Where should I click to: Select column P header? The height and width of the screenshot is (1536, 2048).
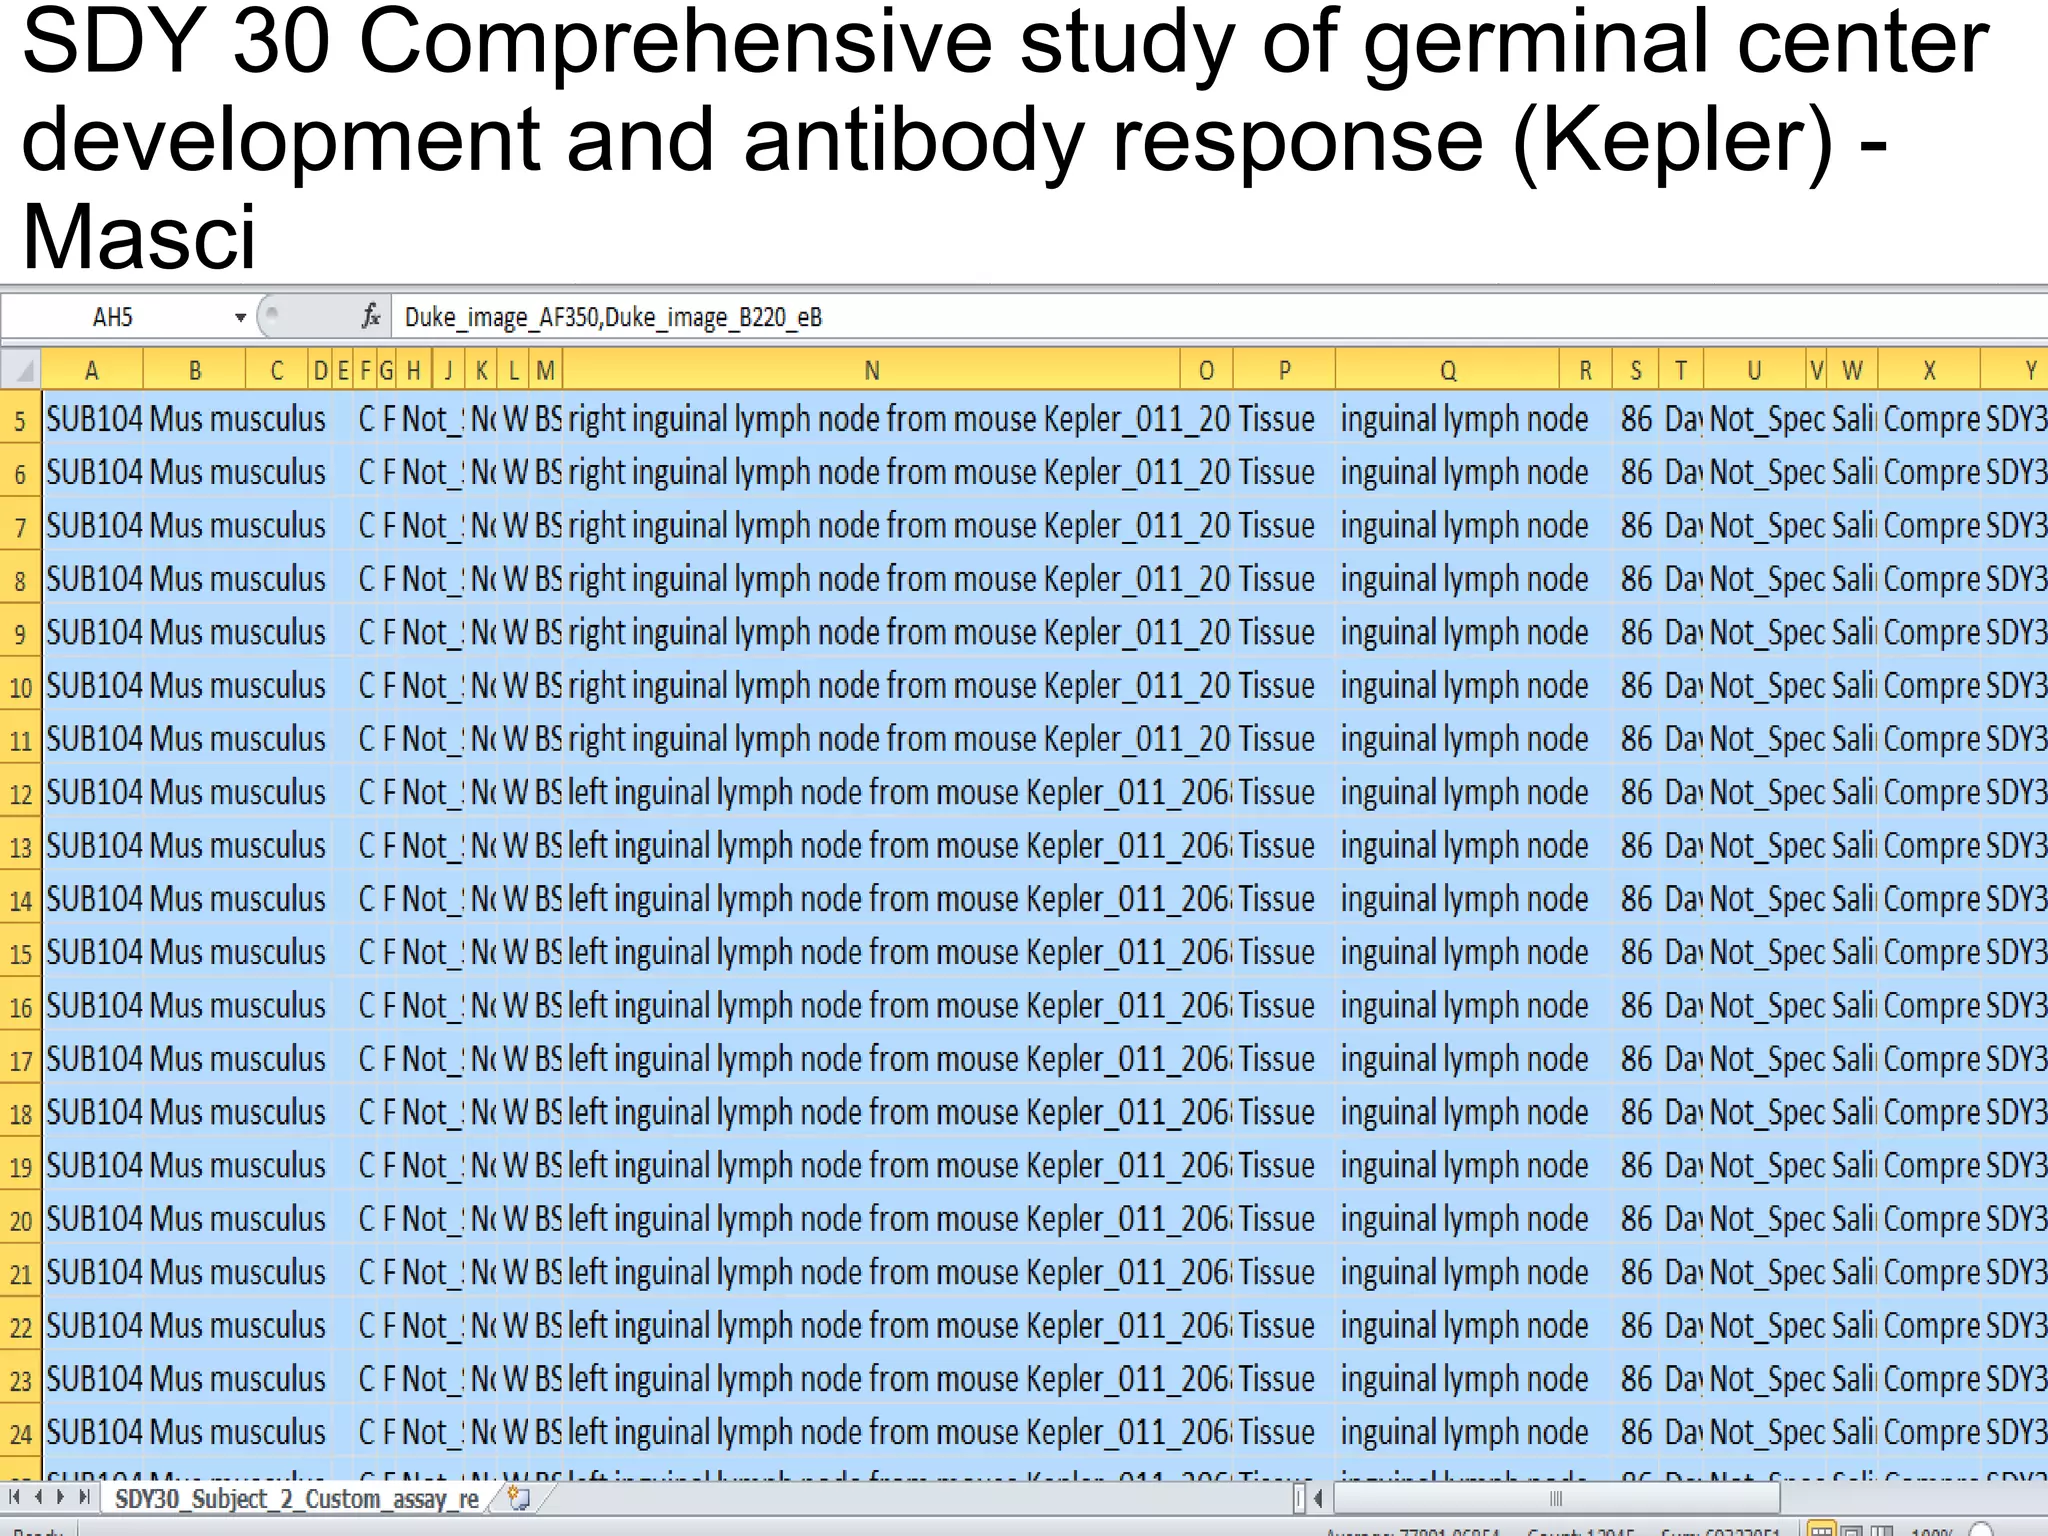point(1285,371)
